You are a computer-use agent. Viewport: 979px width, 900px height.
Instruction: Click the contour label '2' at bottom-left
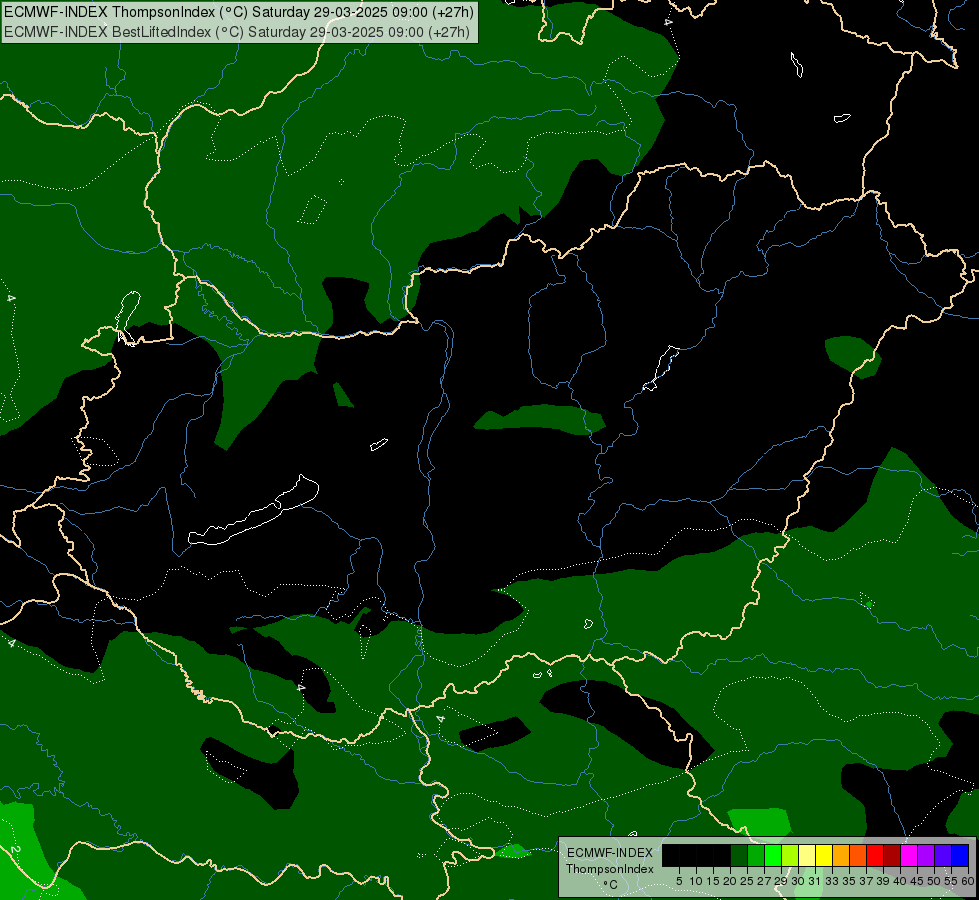coord(16,851)
